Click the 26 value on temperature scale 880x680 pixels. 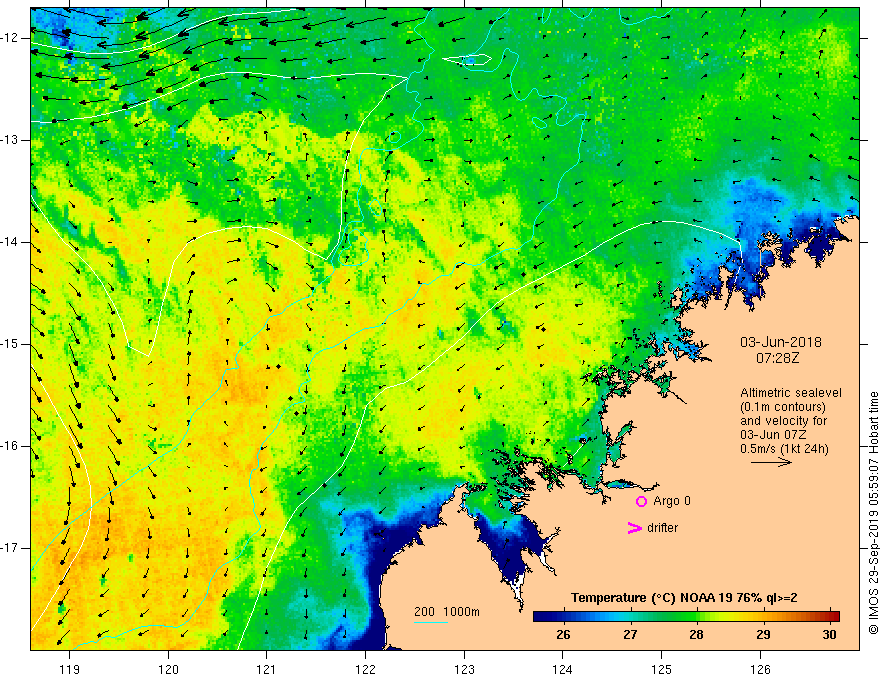click(x=563, y=635)
